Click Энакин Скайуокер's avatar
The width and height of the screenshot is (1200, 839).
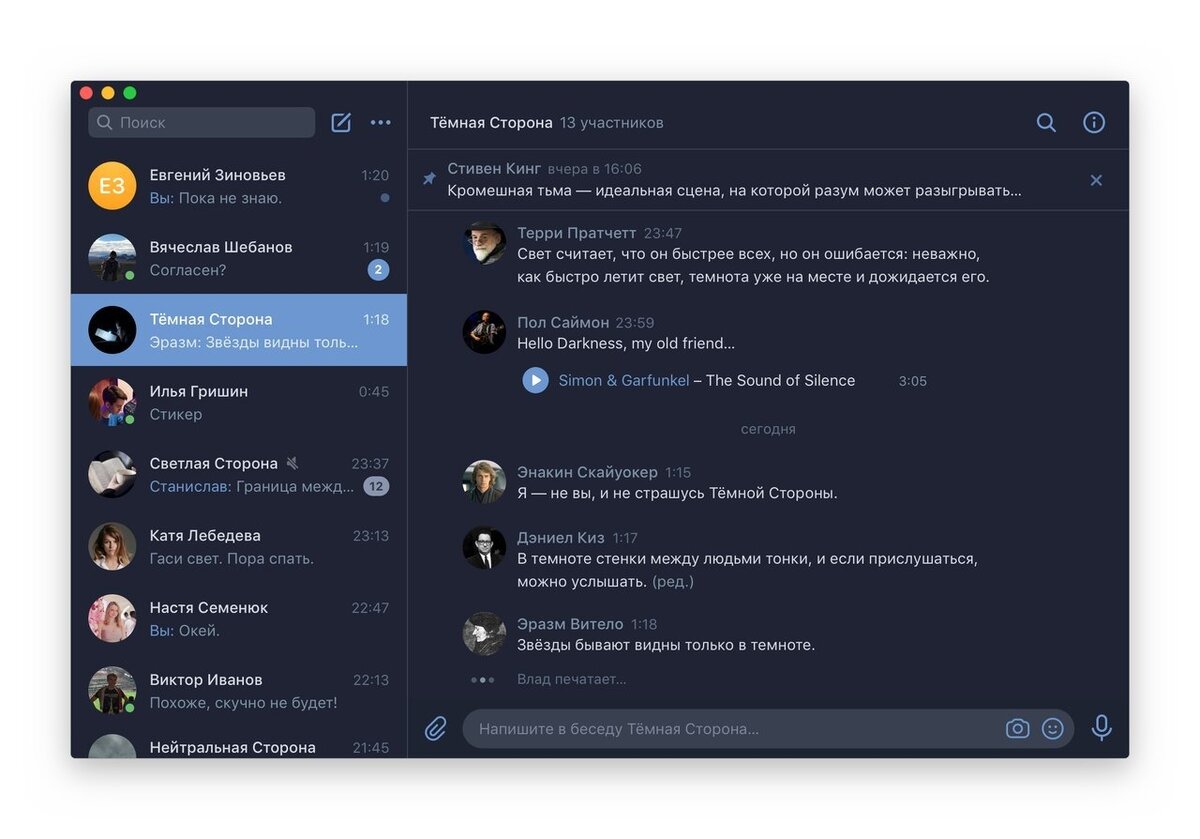484,482
